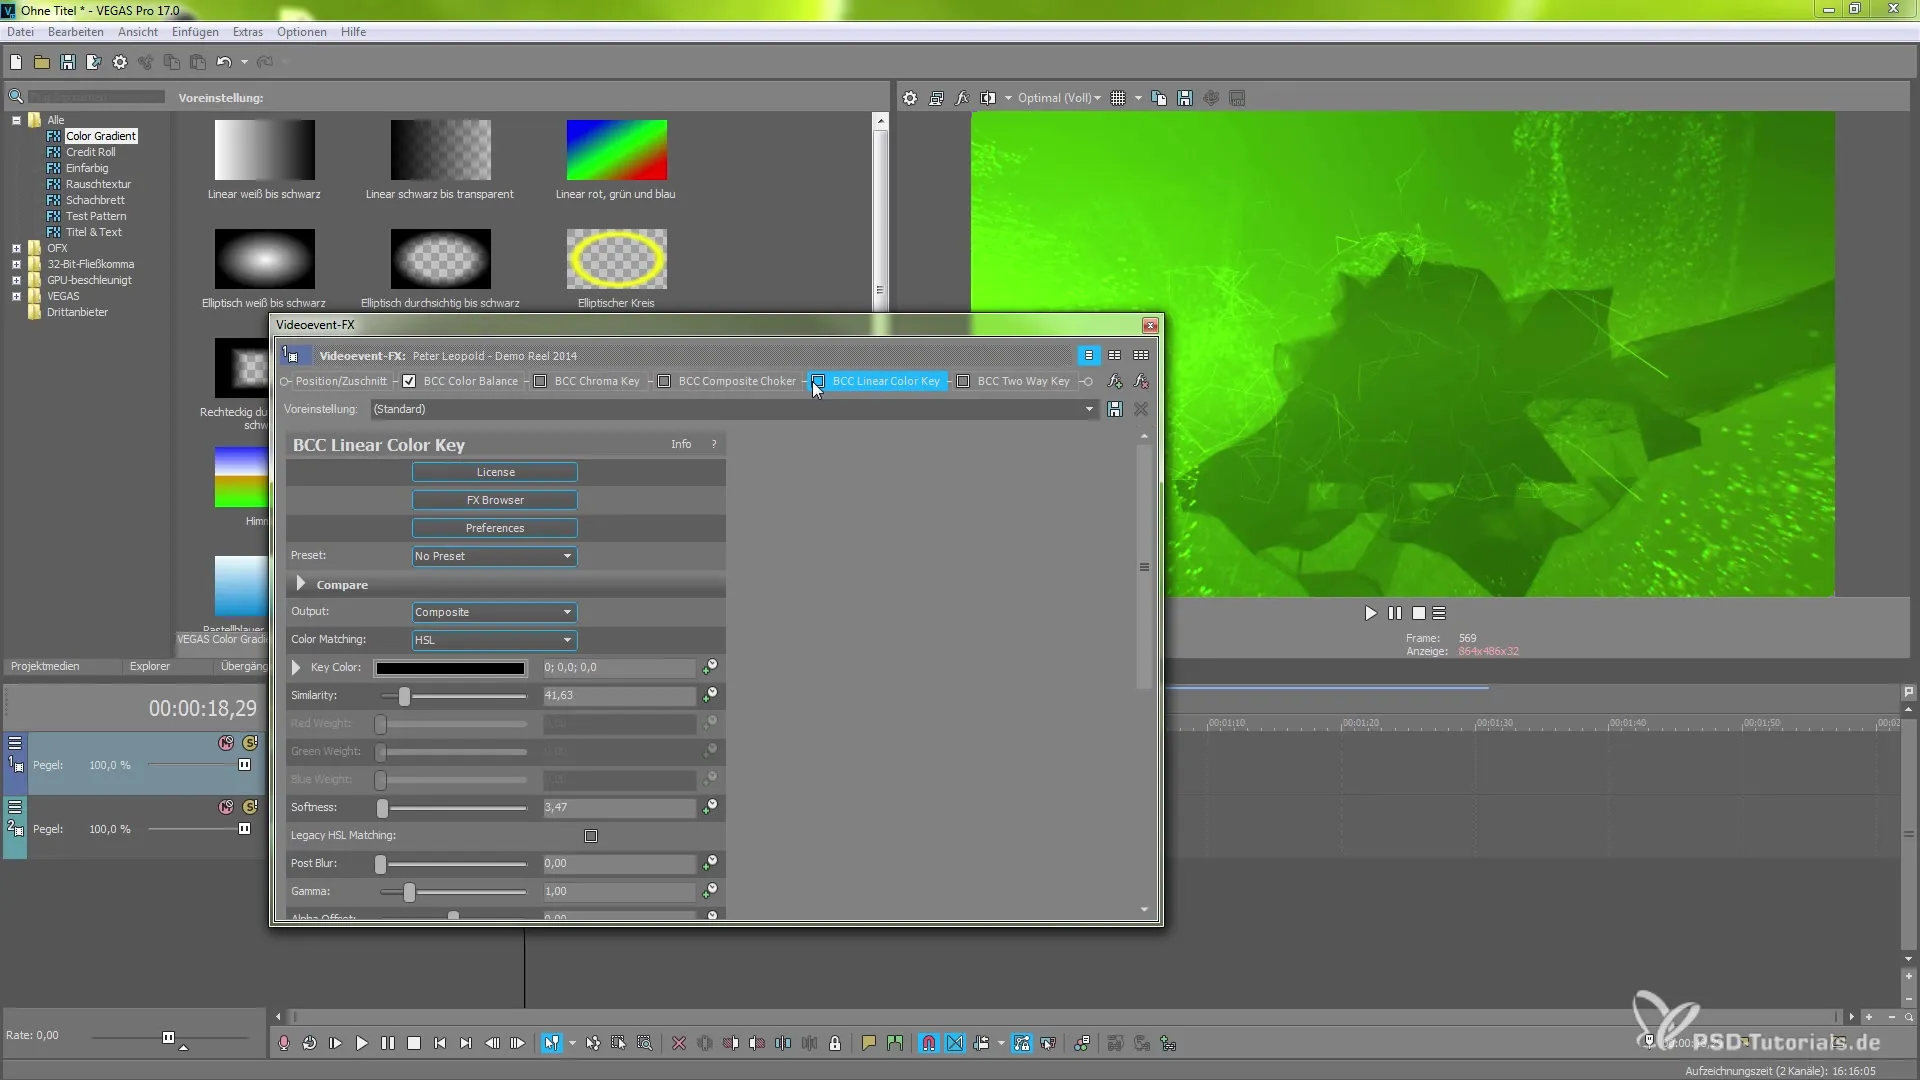Image resolution: width=1920 pixels, height=1080 pixels.
Task: Open the project properties gear icon
Action: pyautogui.click(x=120, y=62)
